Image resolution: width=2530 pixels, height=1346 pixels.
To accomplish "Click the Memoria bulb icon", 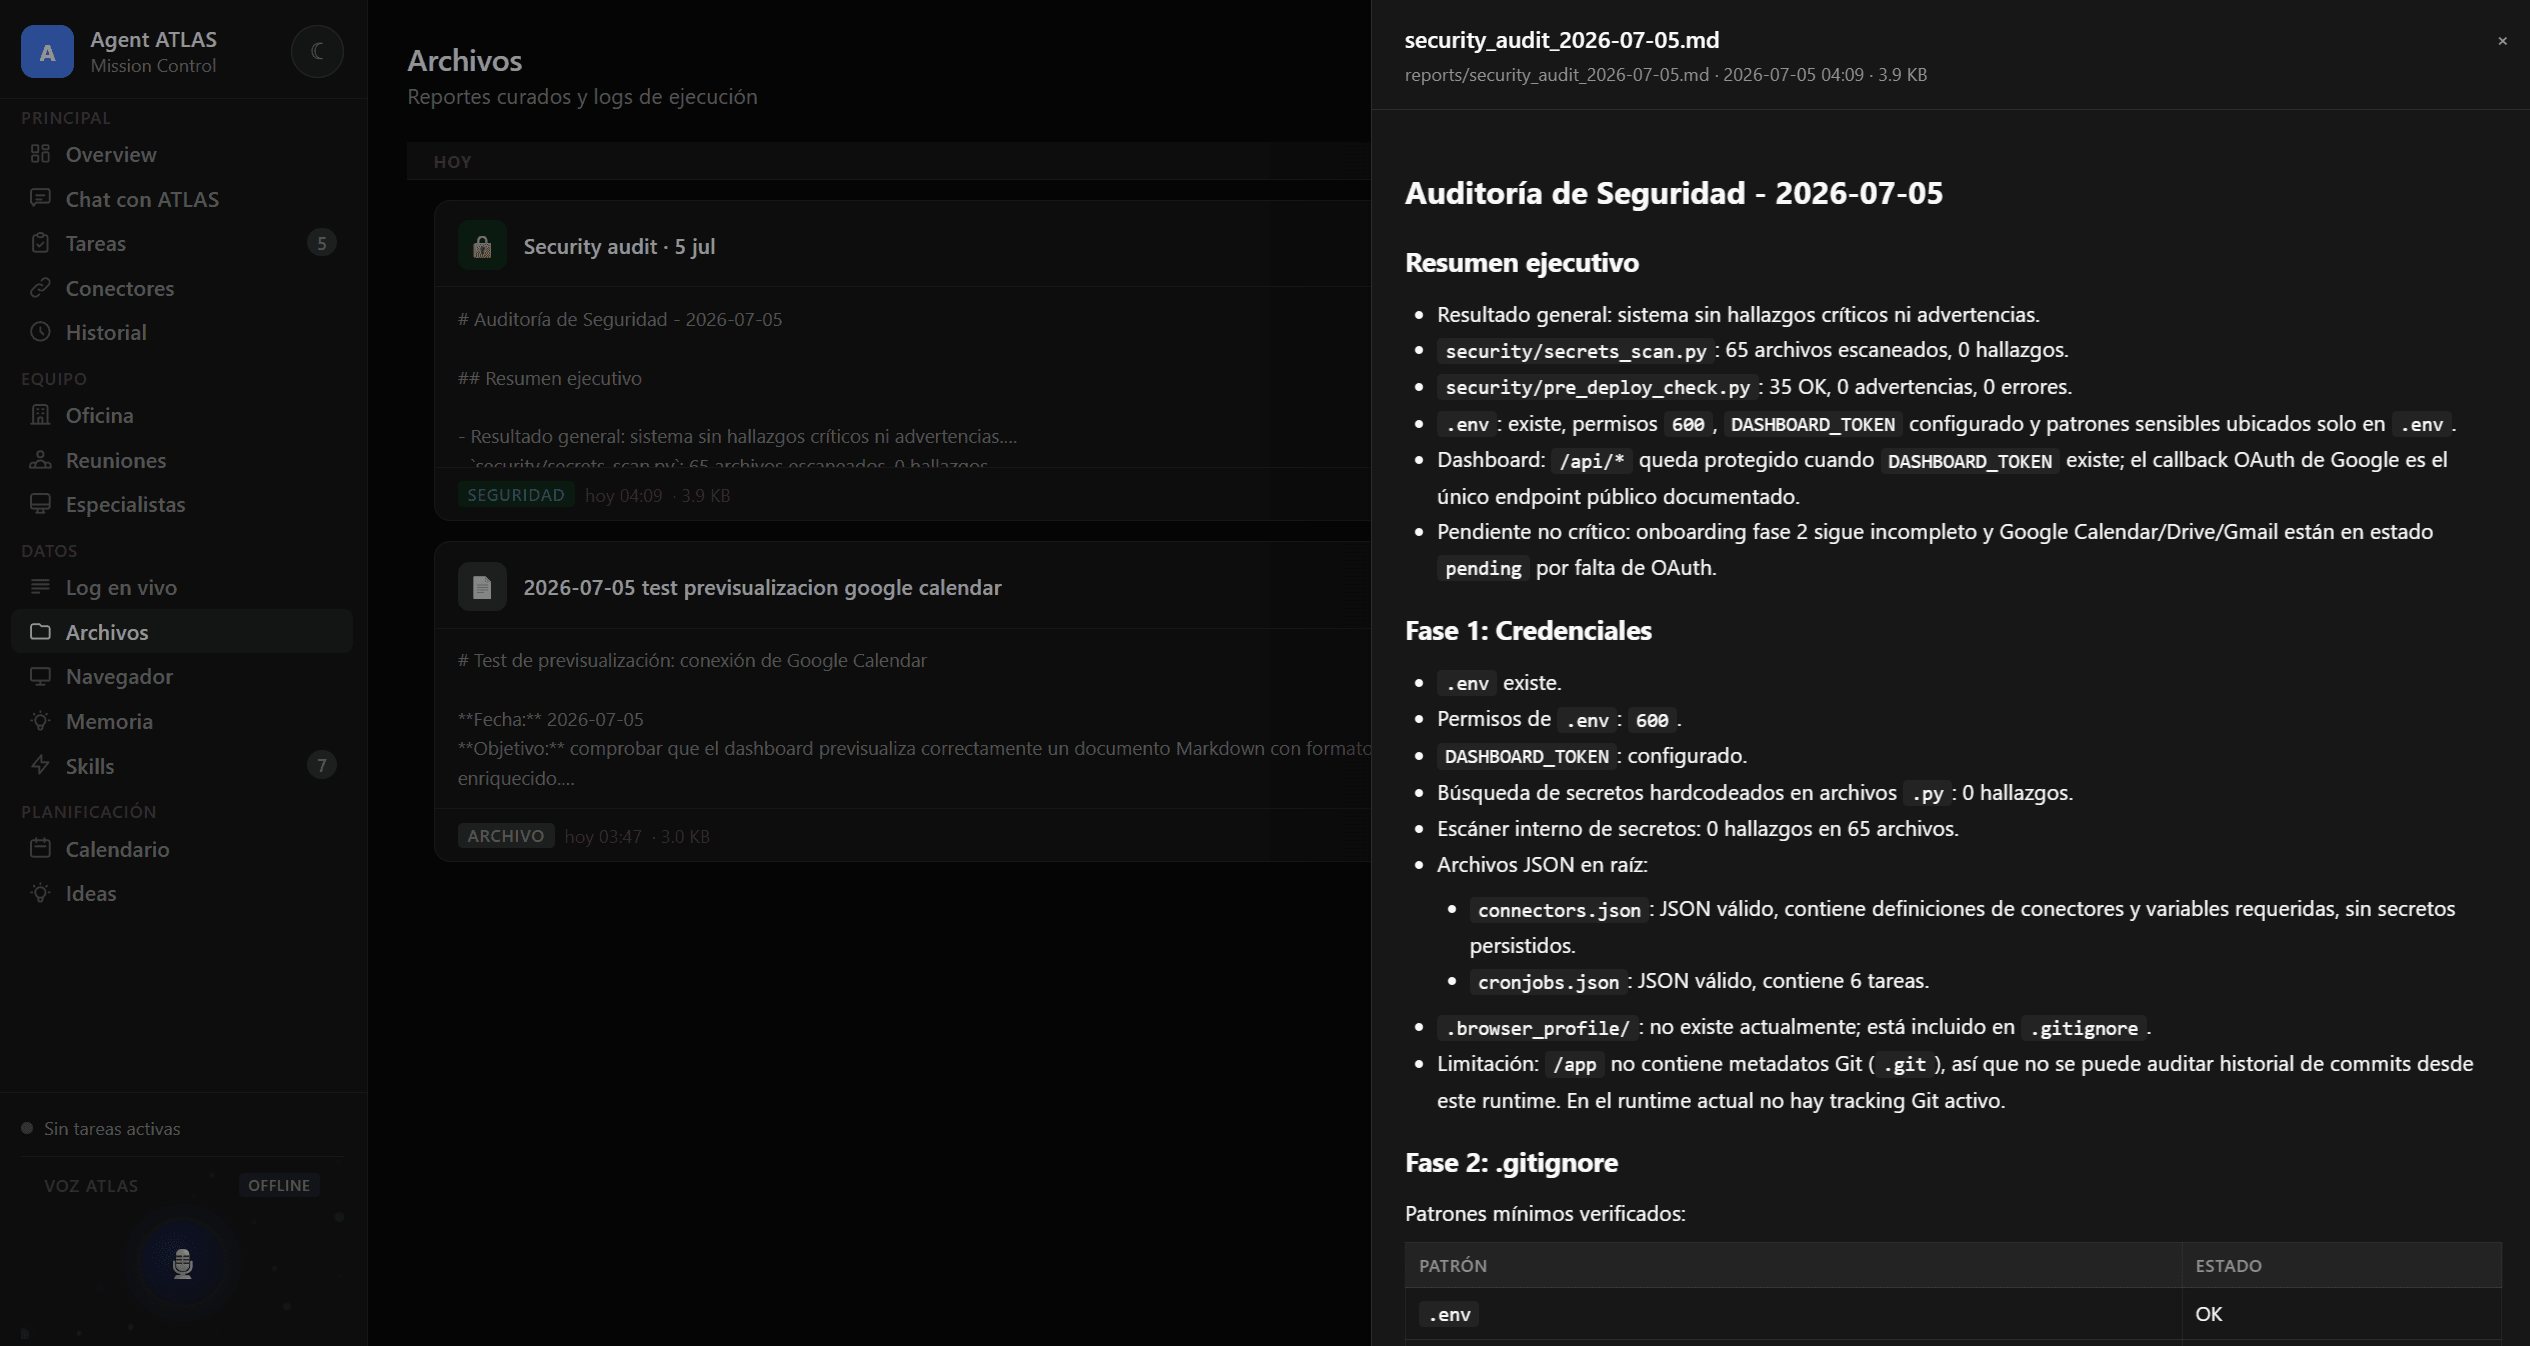I will pos(40,721).
